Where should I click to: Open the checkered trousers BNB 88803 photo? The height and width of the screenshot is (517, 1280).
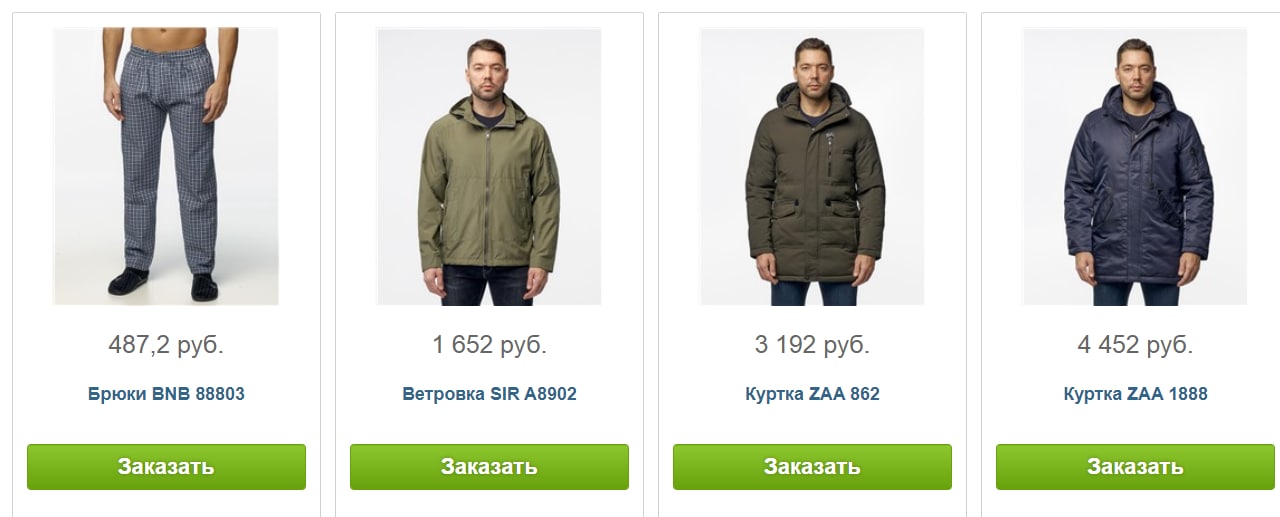coord(166,166)
